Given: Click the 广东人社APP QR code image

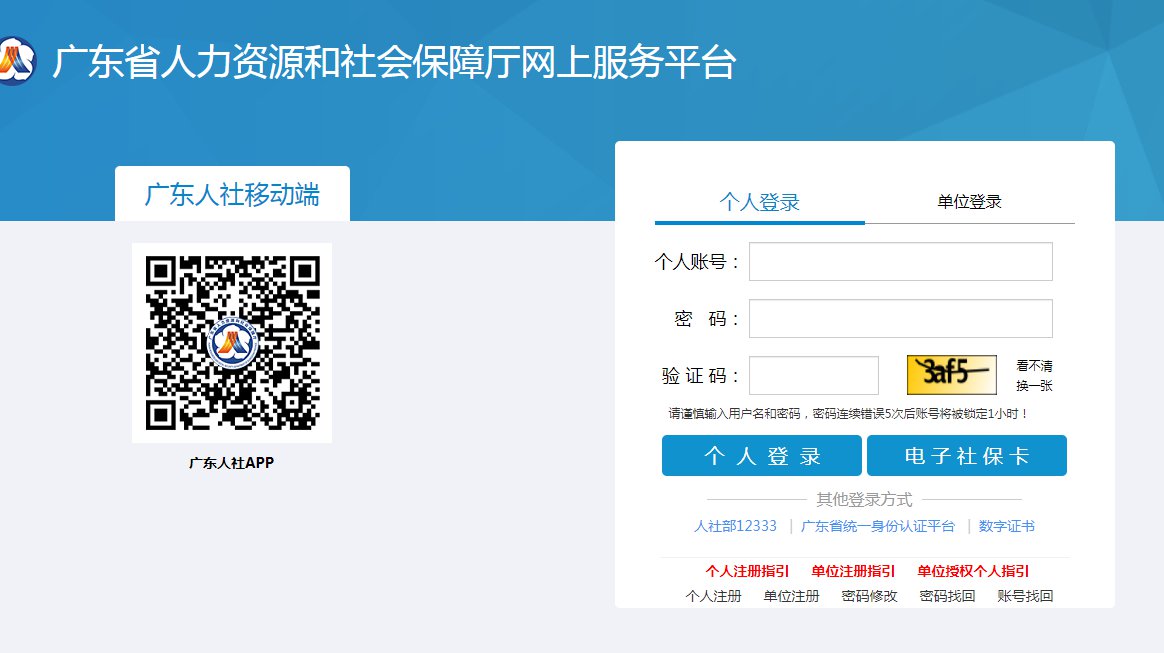Looking at the screenshot, I should [232, 342].
